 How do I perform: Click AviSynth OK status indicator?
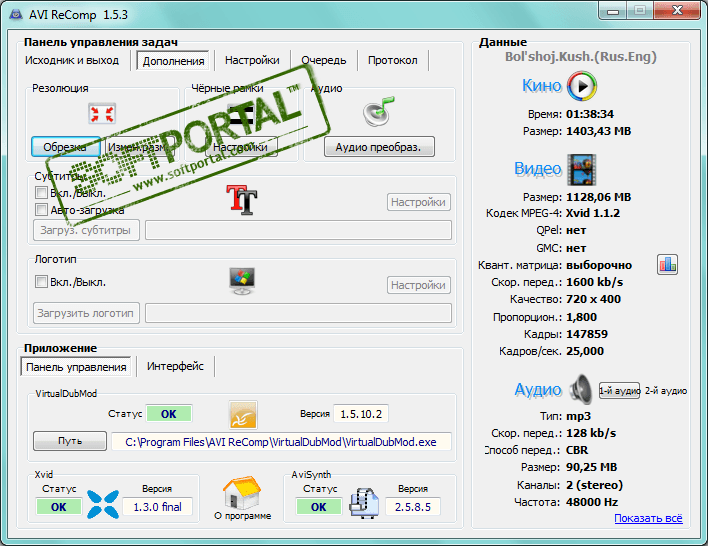pyautogui.click(x=319, y=507)
